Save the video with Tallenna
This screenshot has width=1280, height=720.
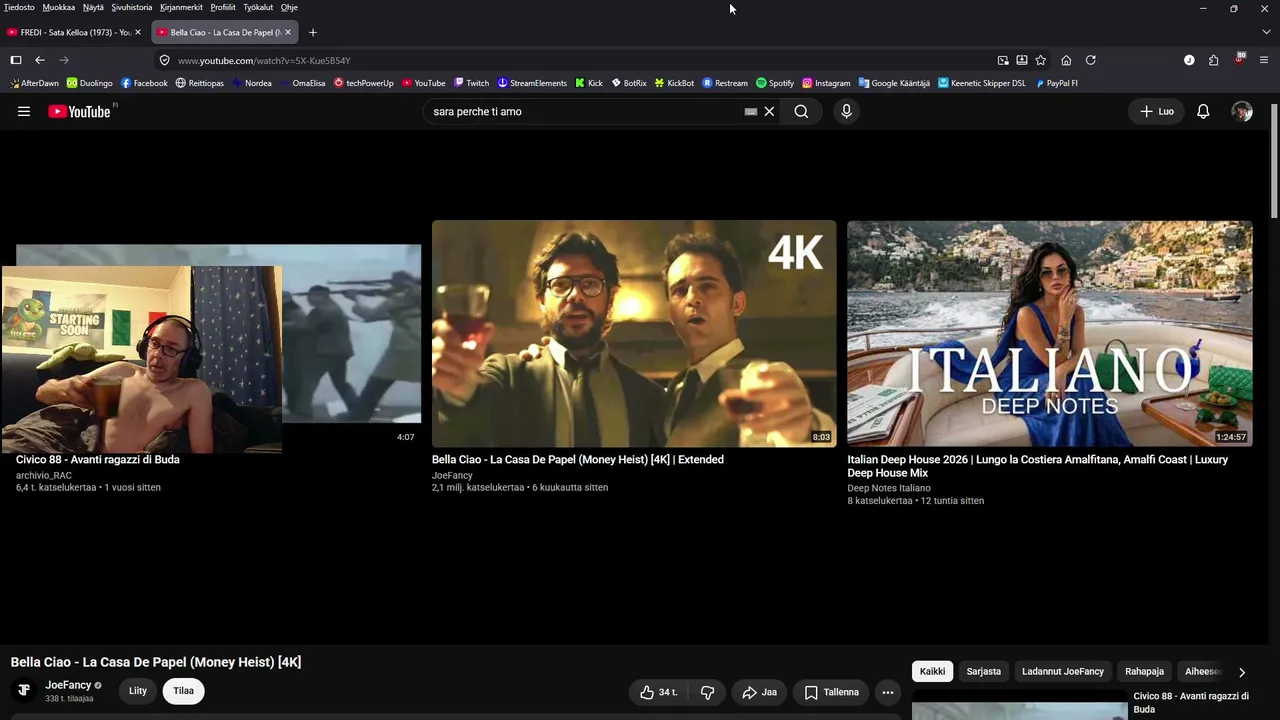[831, 692]
